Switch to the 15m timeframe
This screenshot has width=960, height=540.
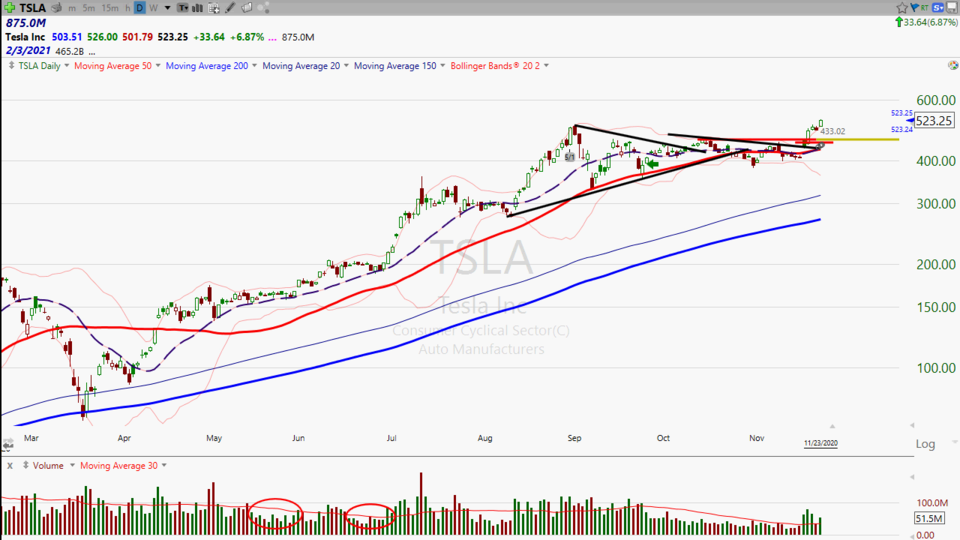click(110, 8)
